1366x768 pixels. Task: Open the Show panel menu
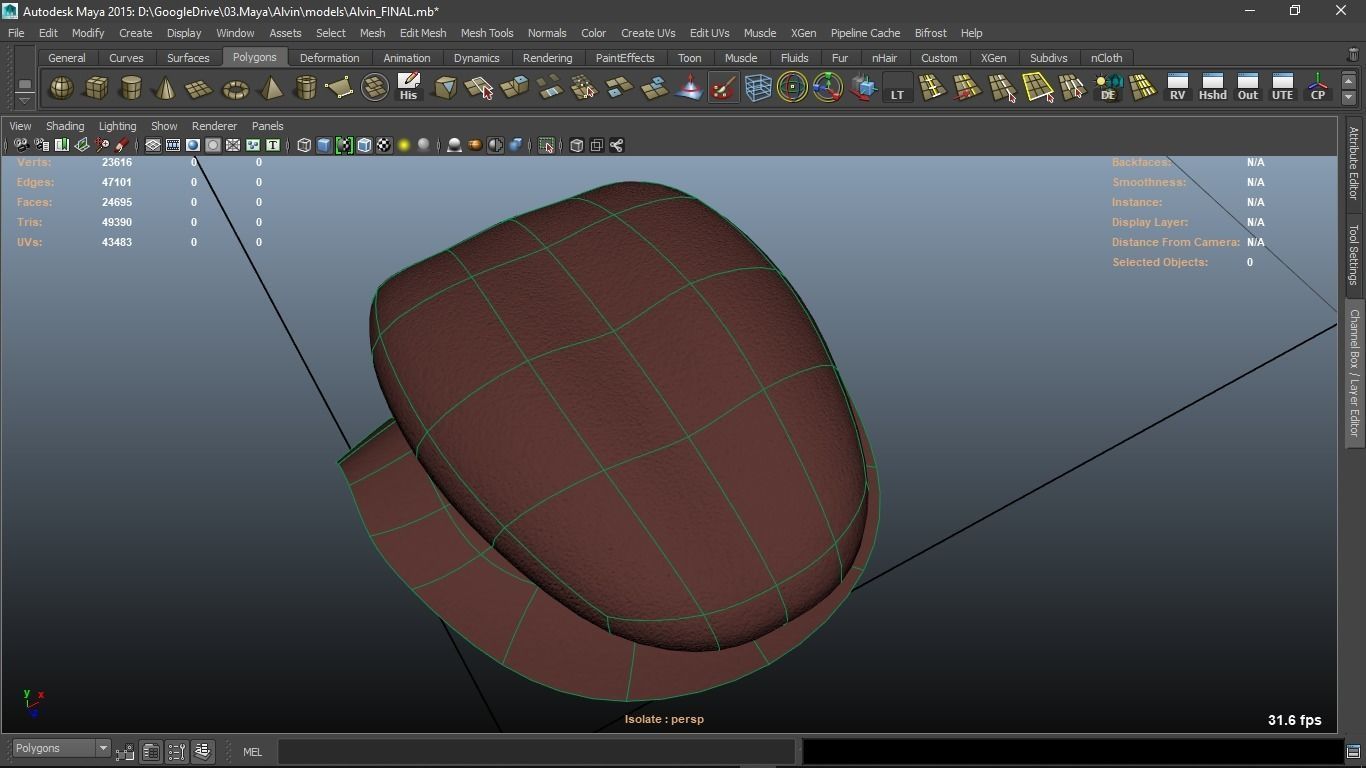tap(164, 126)
